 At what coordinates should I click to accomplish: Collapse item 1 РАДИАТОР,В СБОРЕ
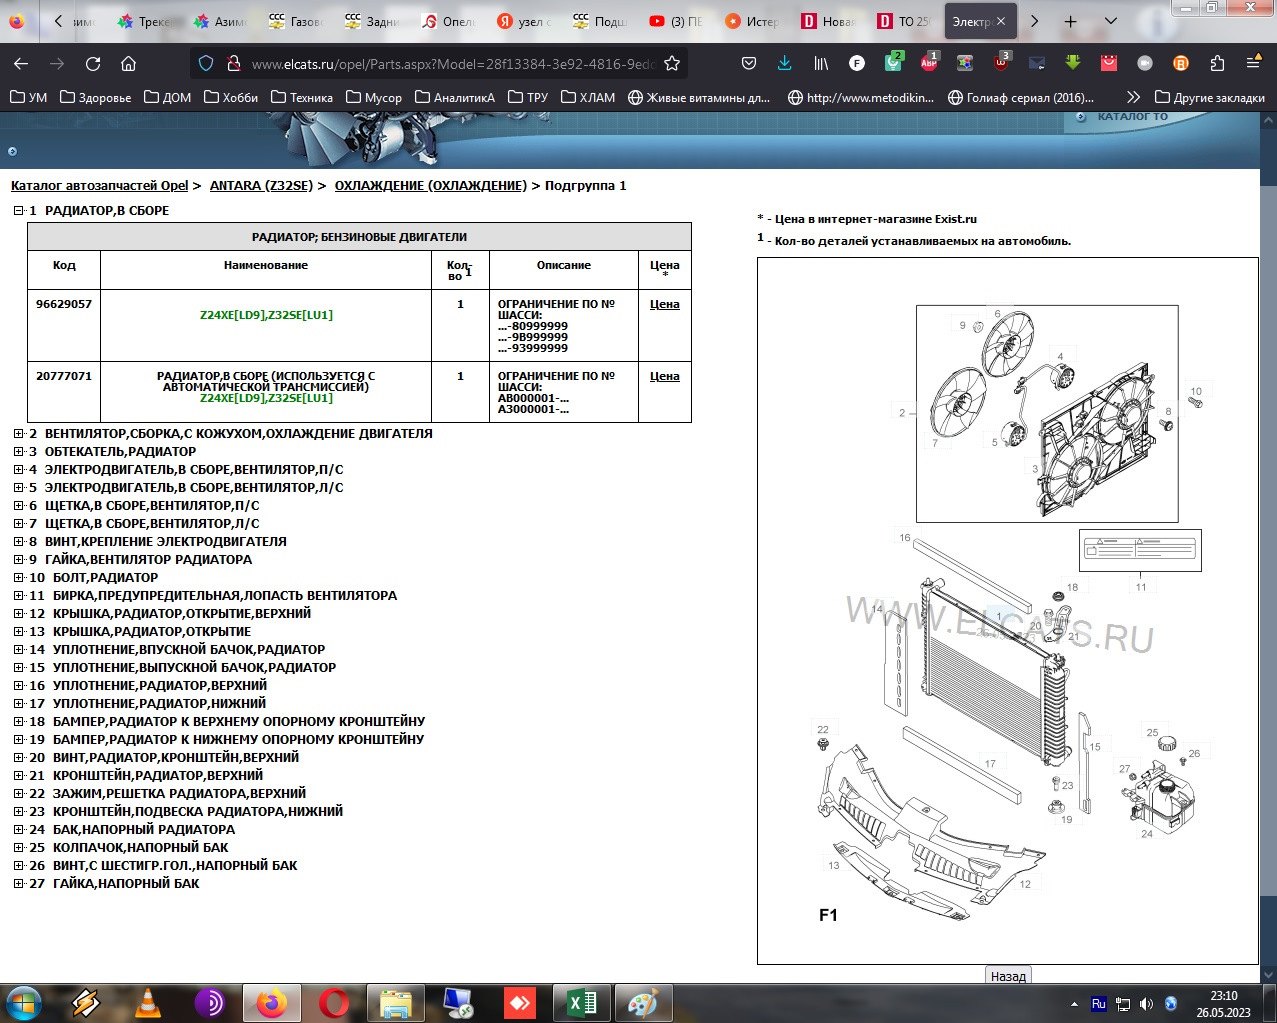tap(18, 211)
